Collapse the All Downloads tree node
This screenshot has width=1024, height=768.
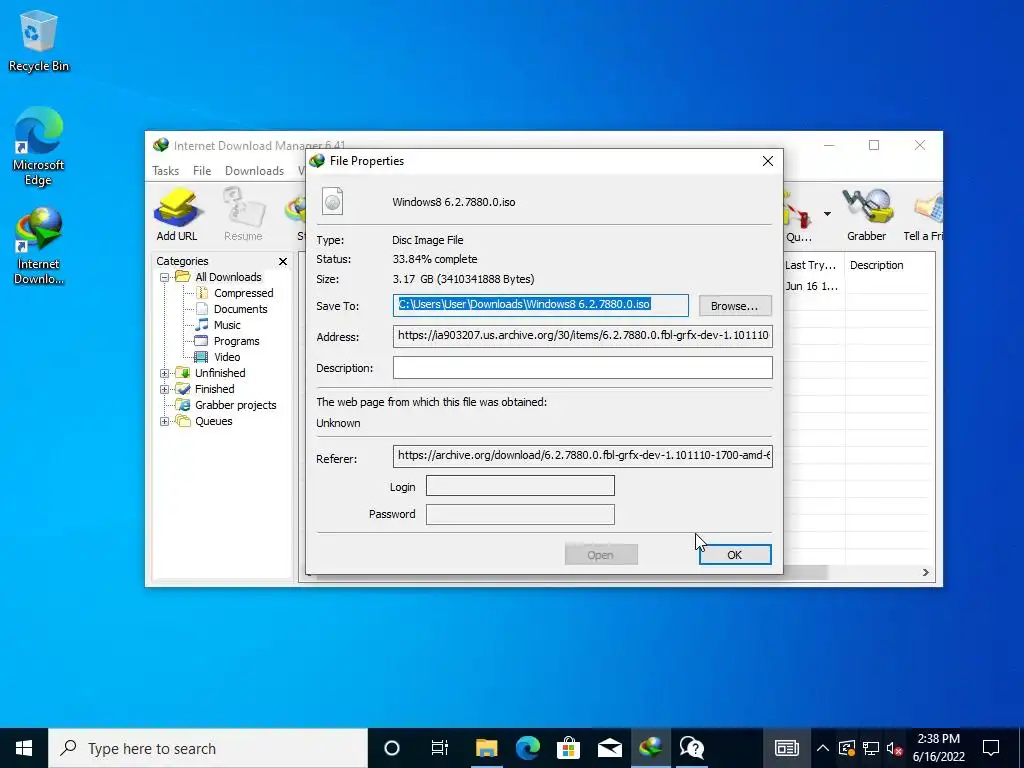[165, 278]
